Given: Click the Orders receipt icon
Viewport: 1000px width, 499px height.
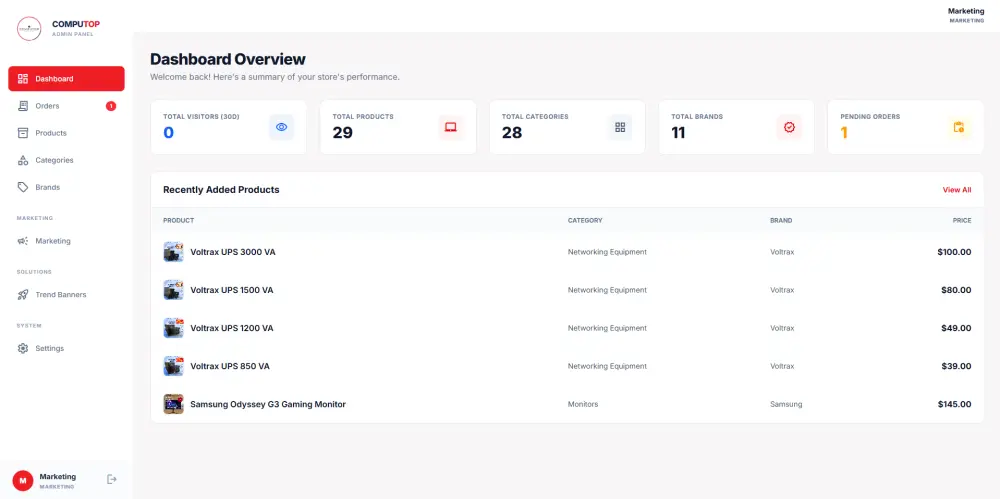Looking at the screenshot, I should click(23, 106).
